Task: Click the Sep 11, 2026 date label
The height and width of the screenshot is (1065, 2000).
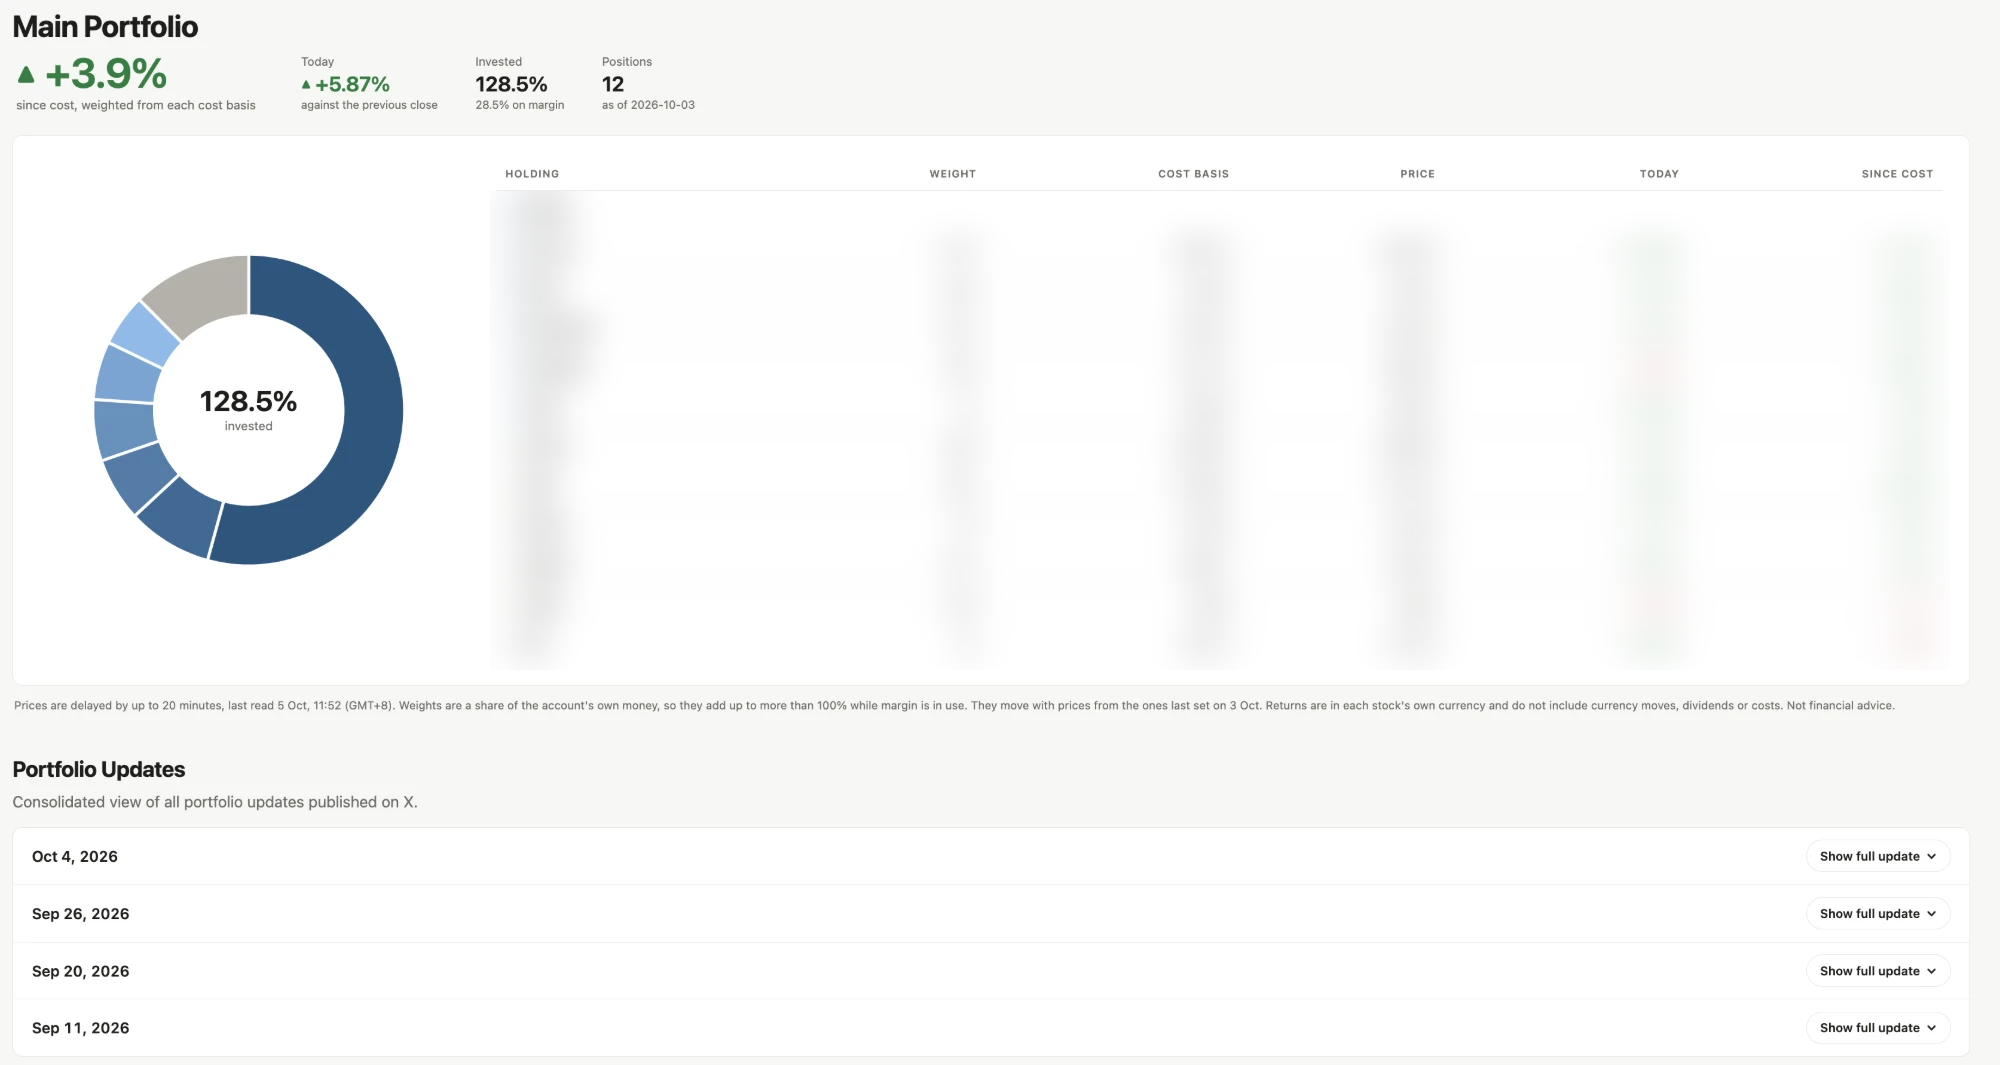Action: pyautogui.click(x=80, y=1028)
